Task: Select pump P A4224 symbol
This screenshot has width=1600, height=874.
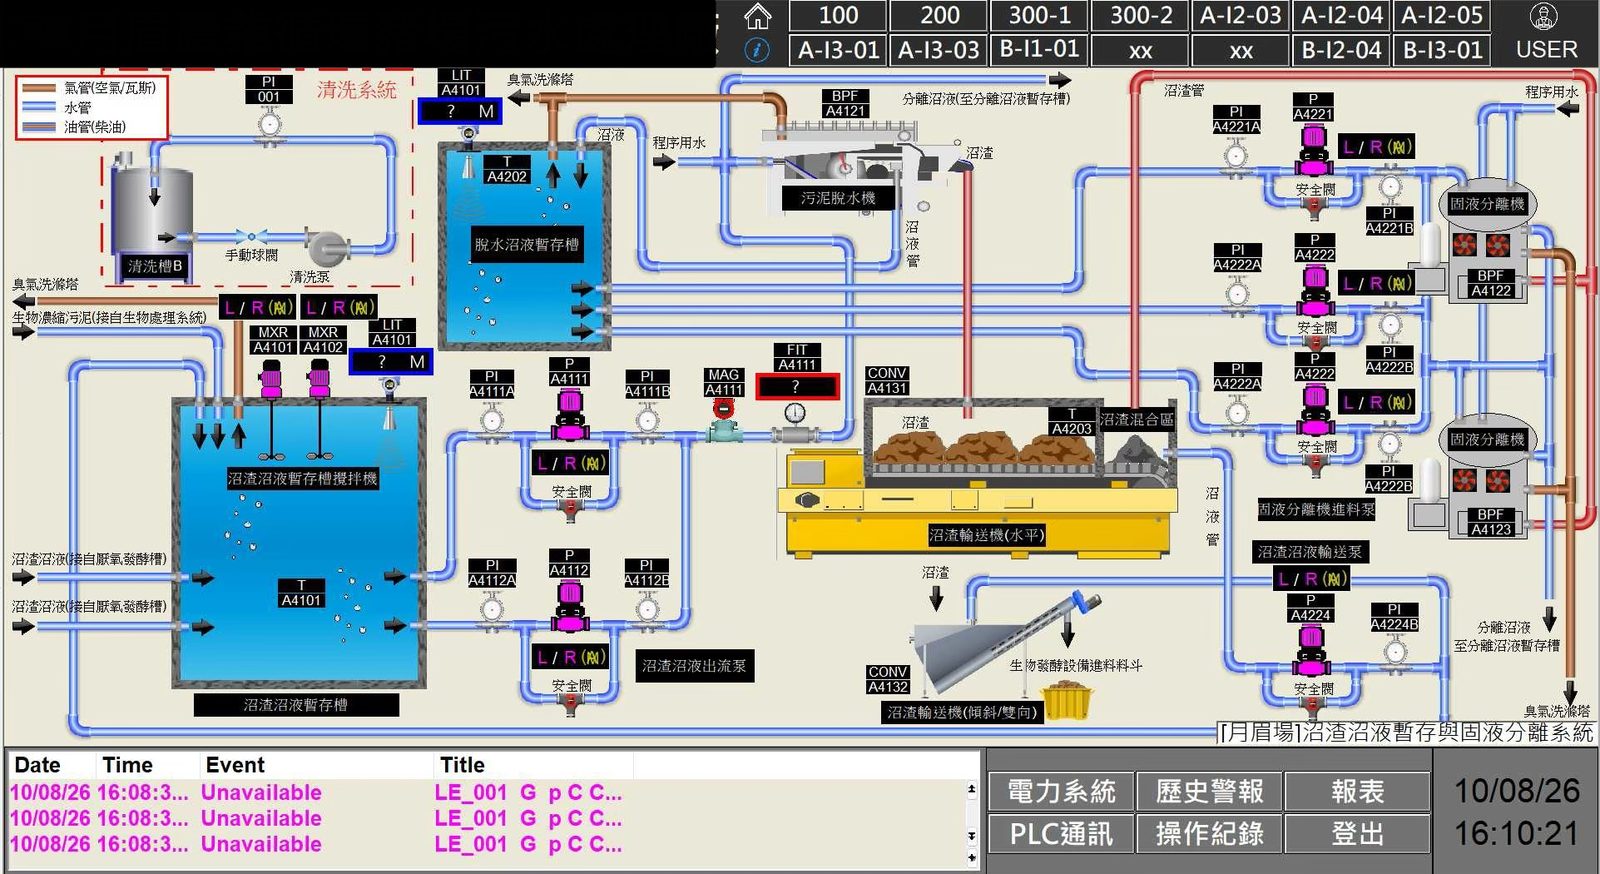Action: [x=1311, y=648]
